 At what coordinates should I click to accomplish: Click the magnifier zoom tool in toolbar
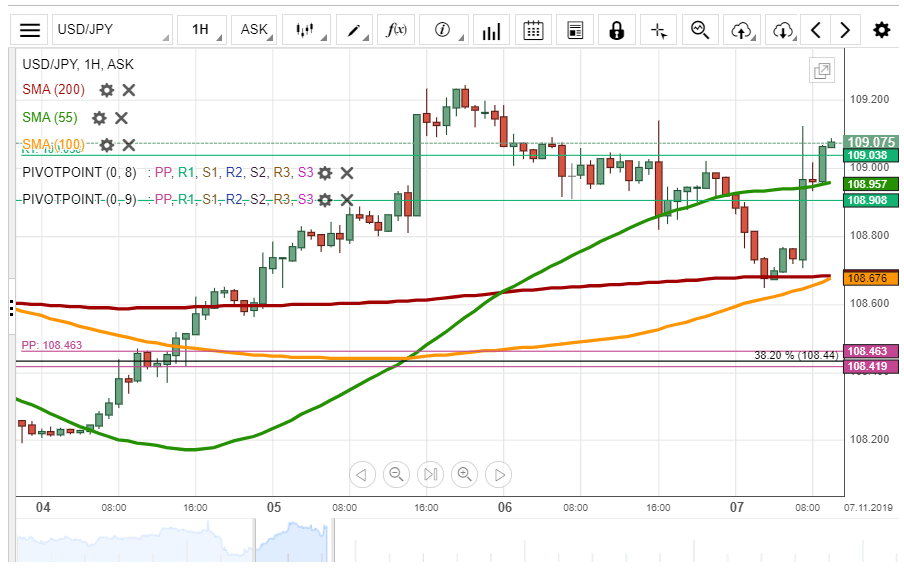pos(700,30)
